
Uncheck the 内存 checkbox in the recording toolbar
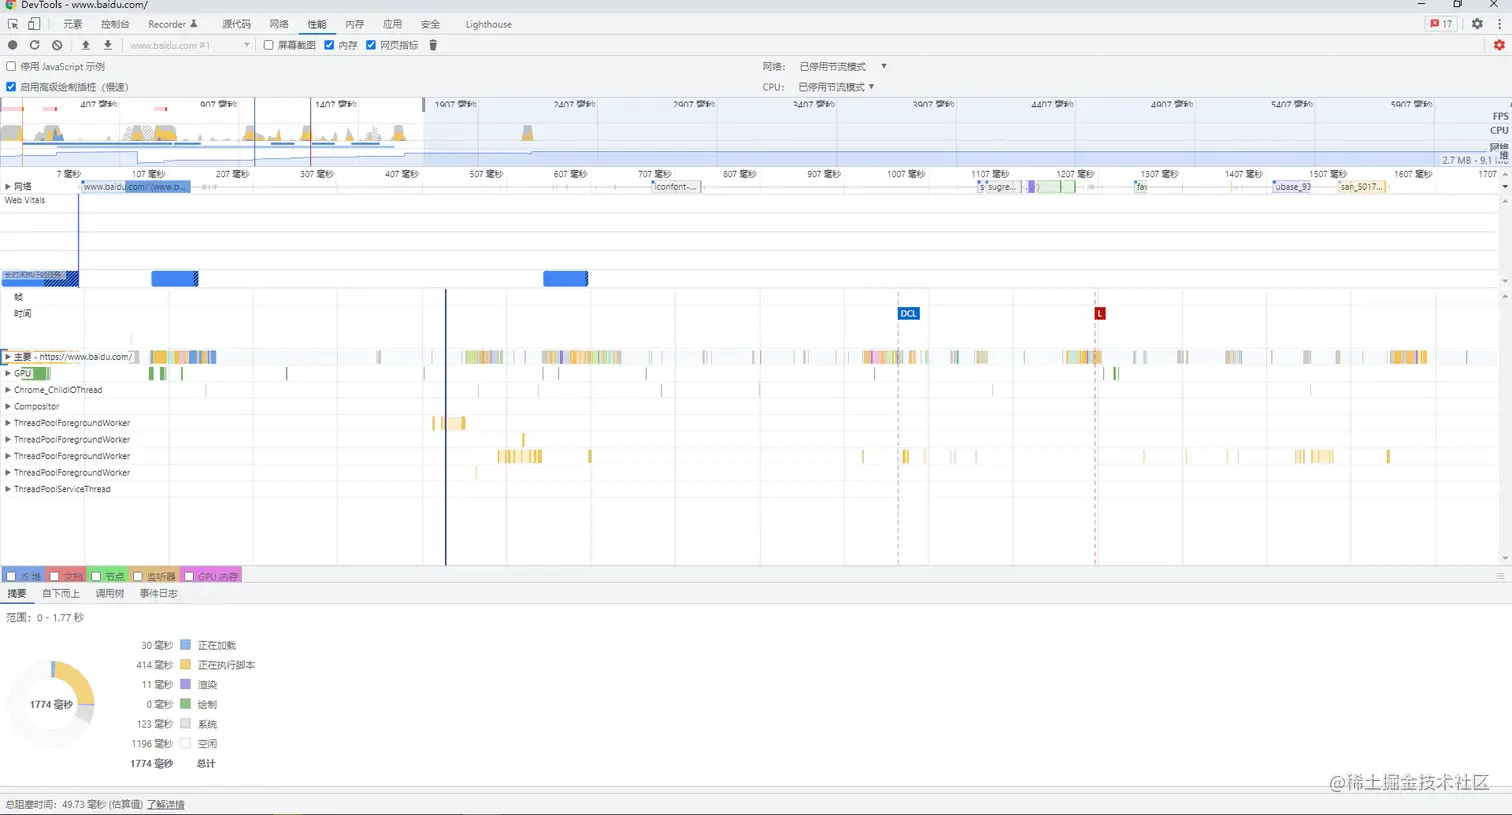tap(329, 45)
